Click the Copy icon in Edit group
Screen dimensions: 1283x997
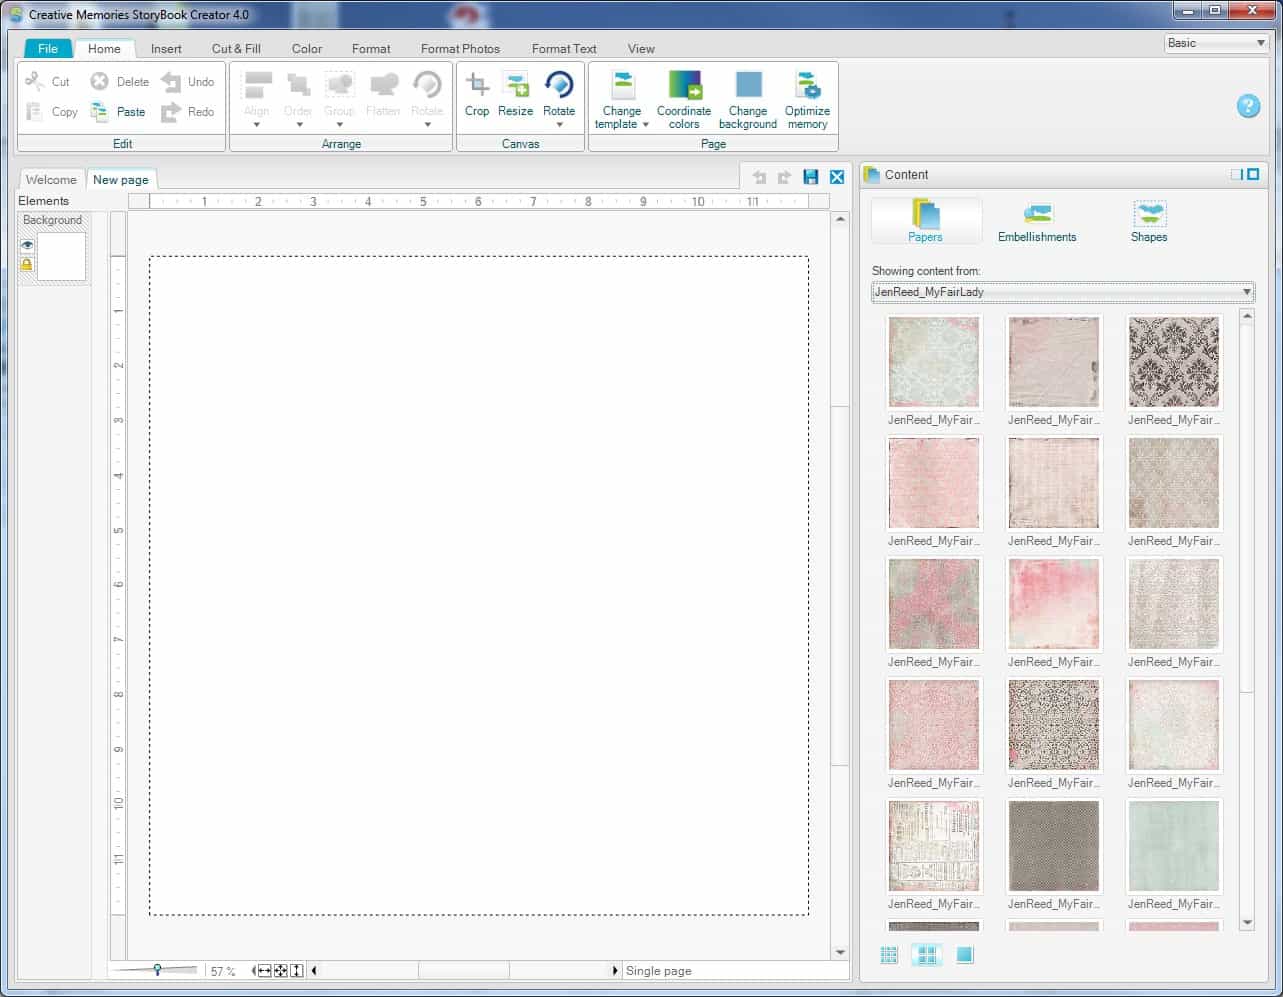coord(35,111)
